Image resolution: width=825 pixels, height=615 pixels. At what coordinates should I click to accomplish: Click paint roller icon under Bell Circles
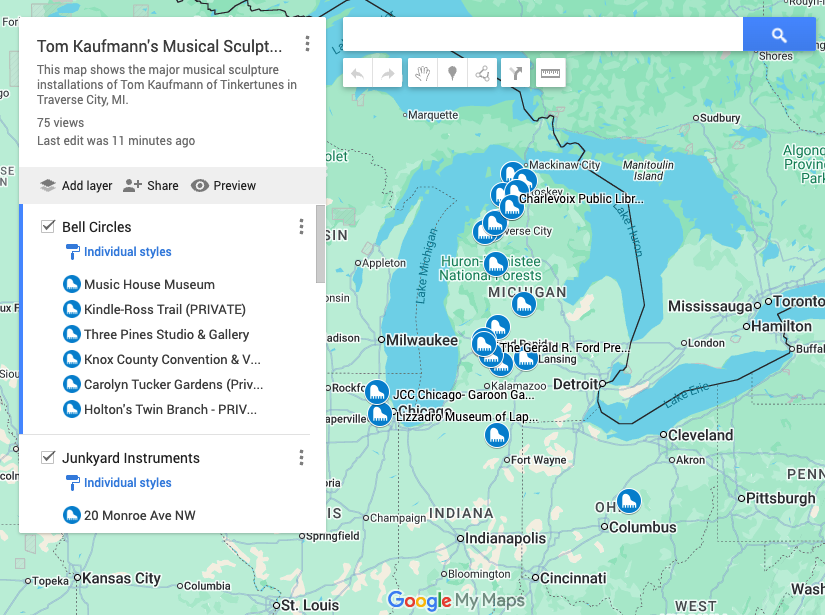tap(72, 252)
